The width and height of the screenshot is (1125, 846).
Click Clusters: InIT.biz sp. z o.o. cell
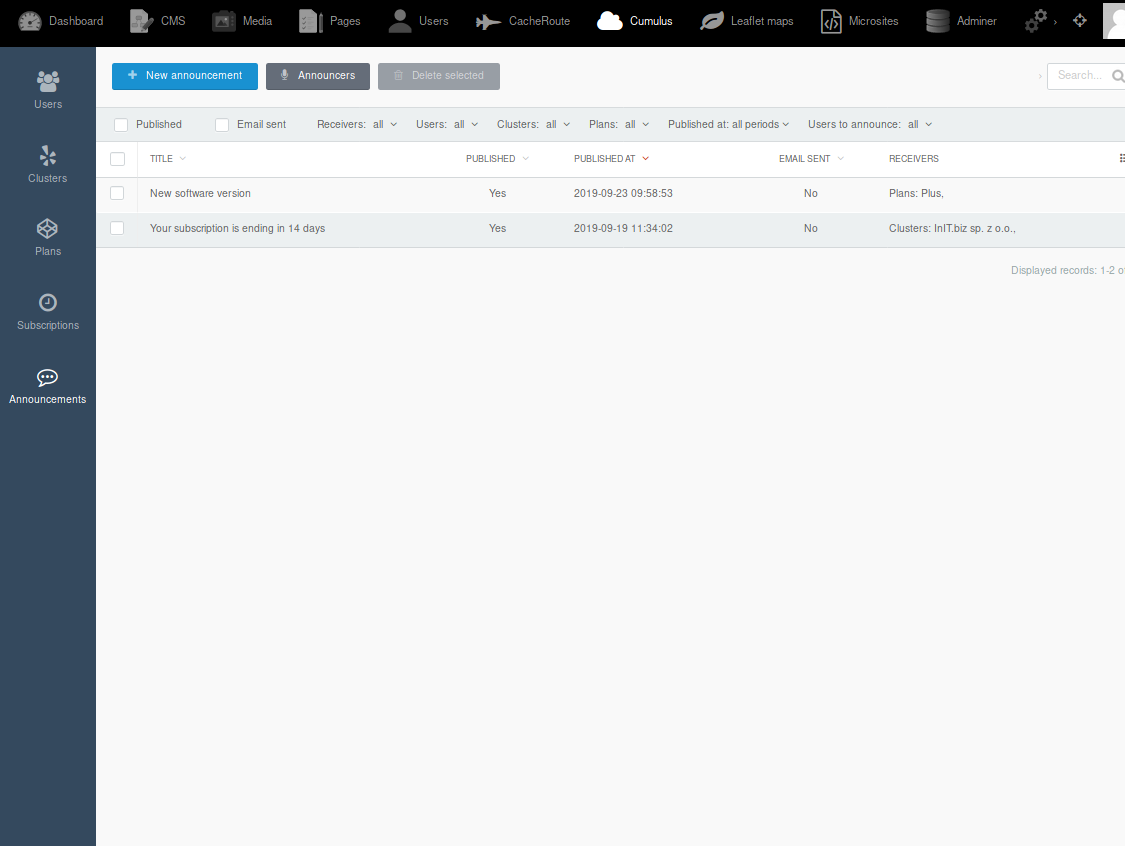[x=952, y=228]
